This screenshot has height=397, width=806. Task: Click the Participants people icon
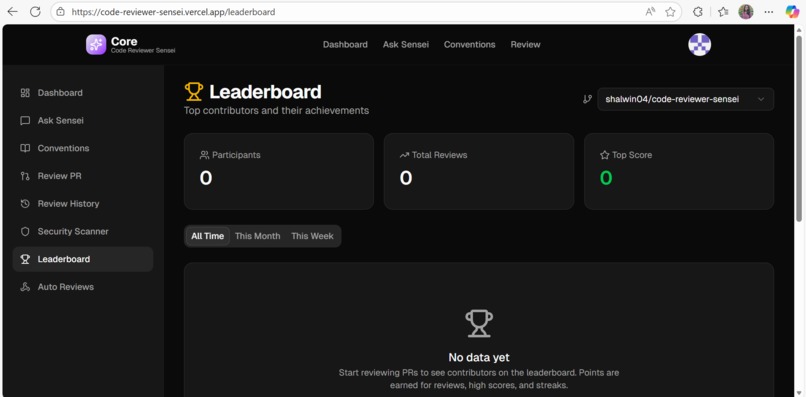[x=204, y=155]
